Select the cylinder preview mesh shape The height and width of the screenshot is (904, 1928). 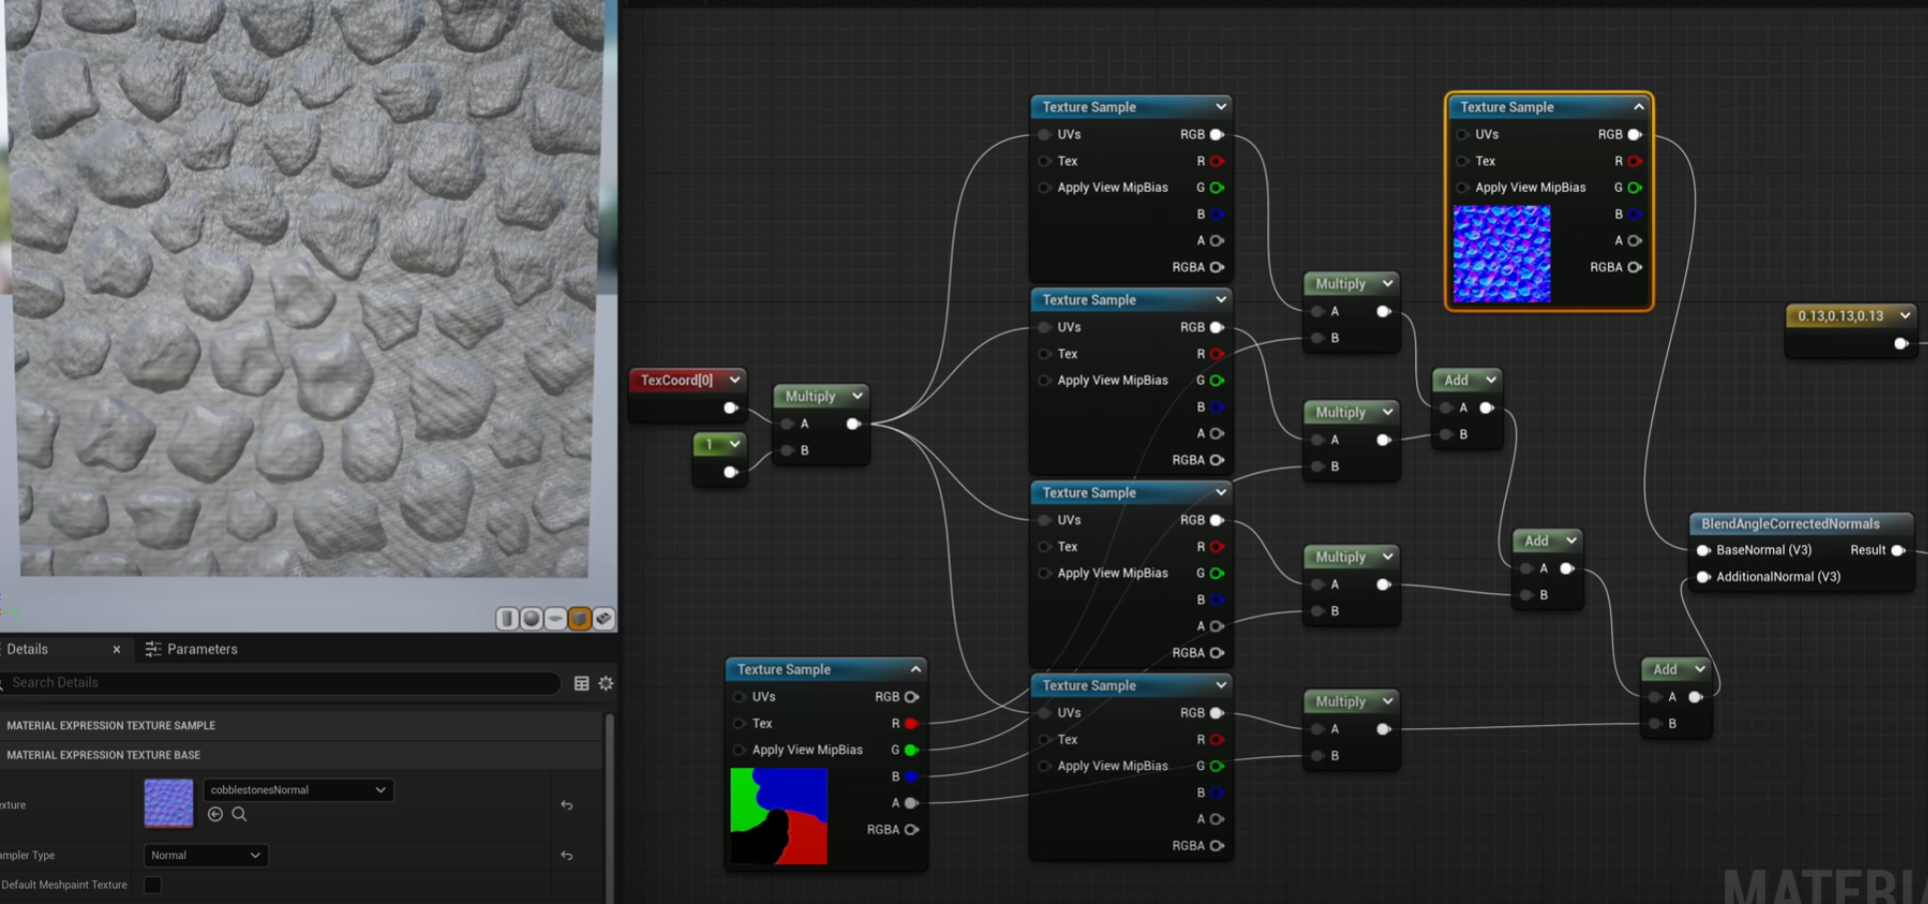(x=507, y=618)
